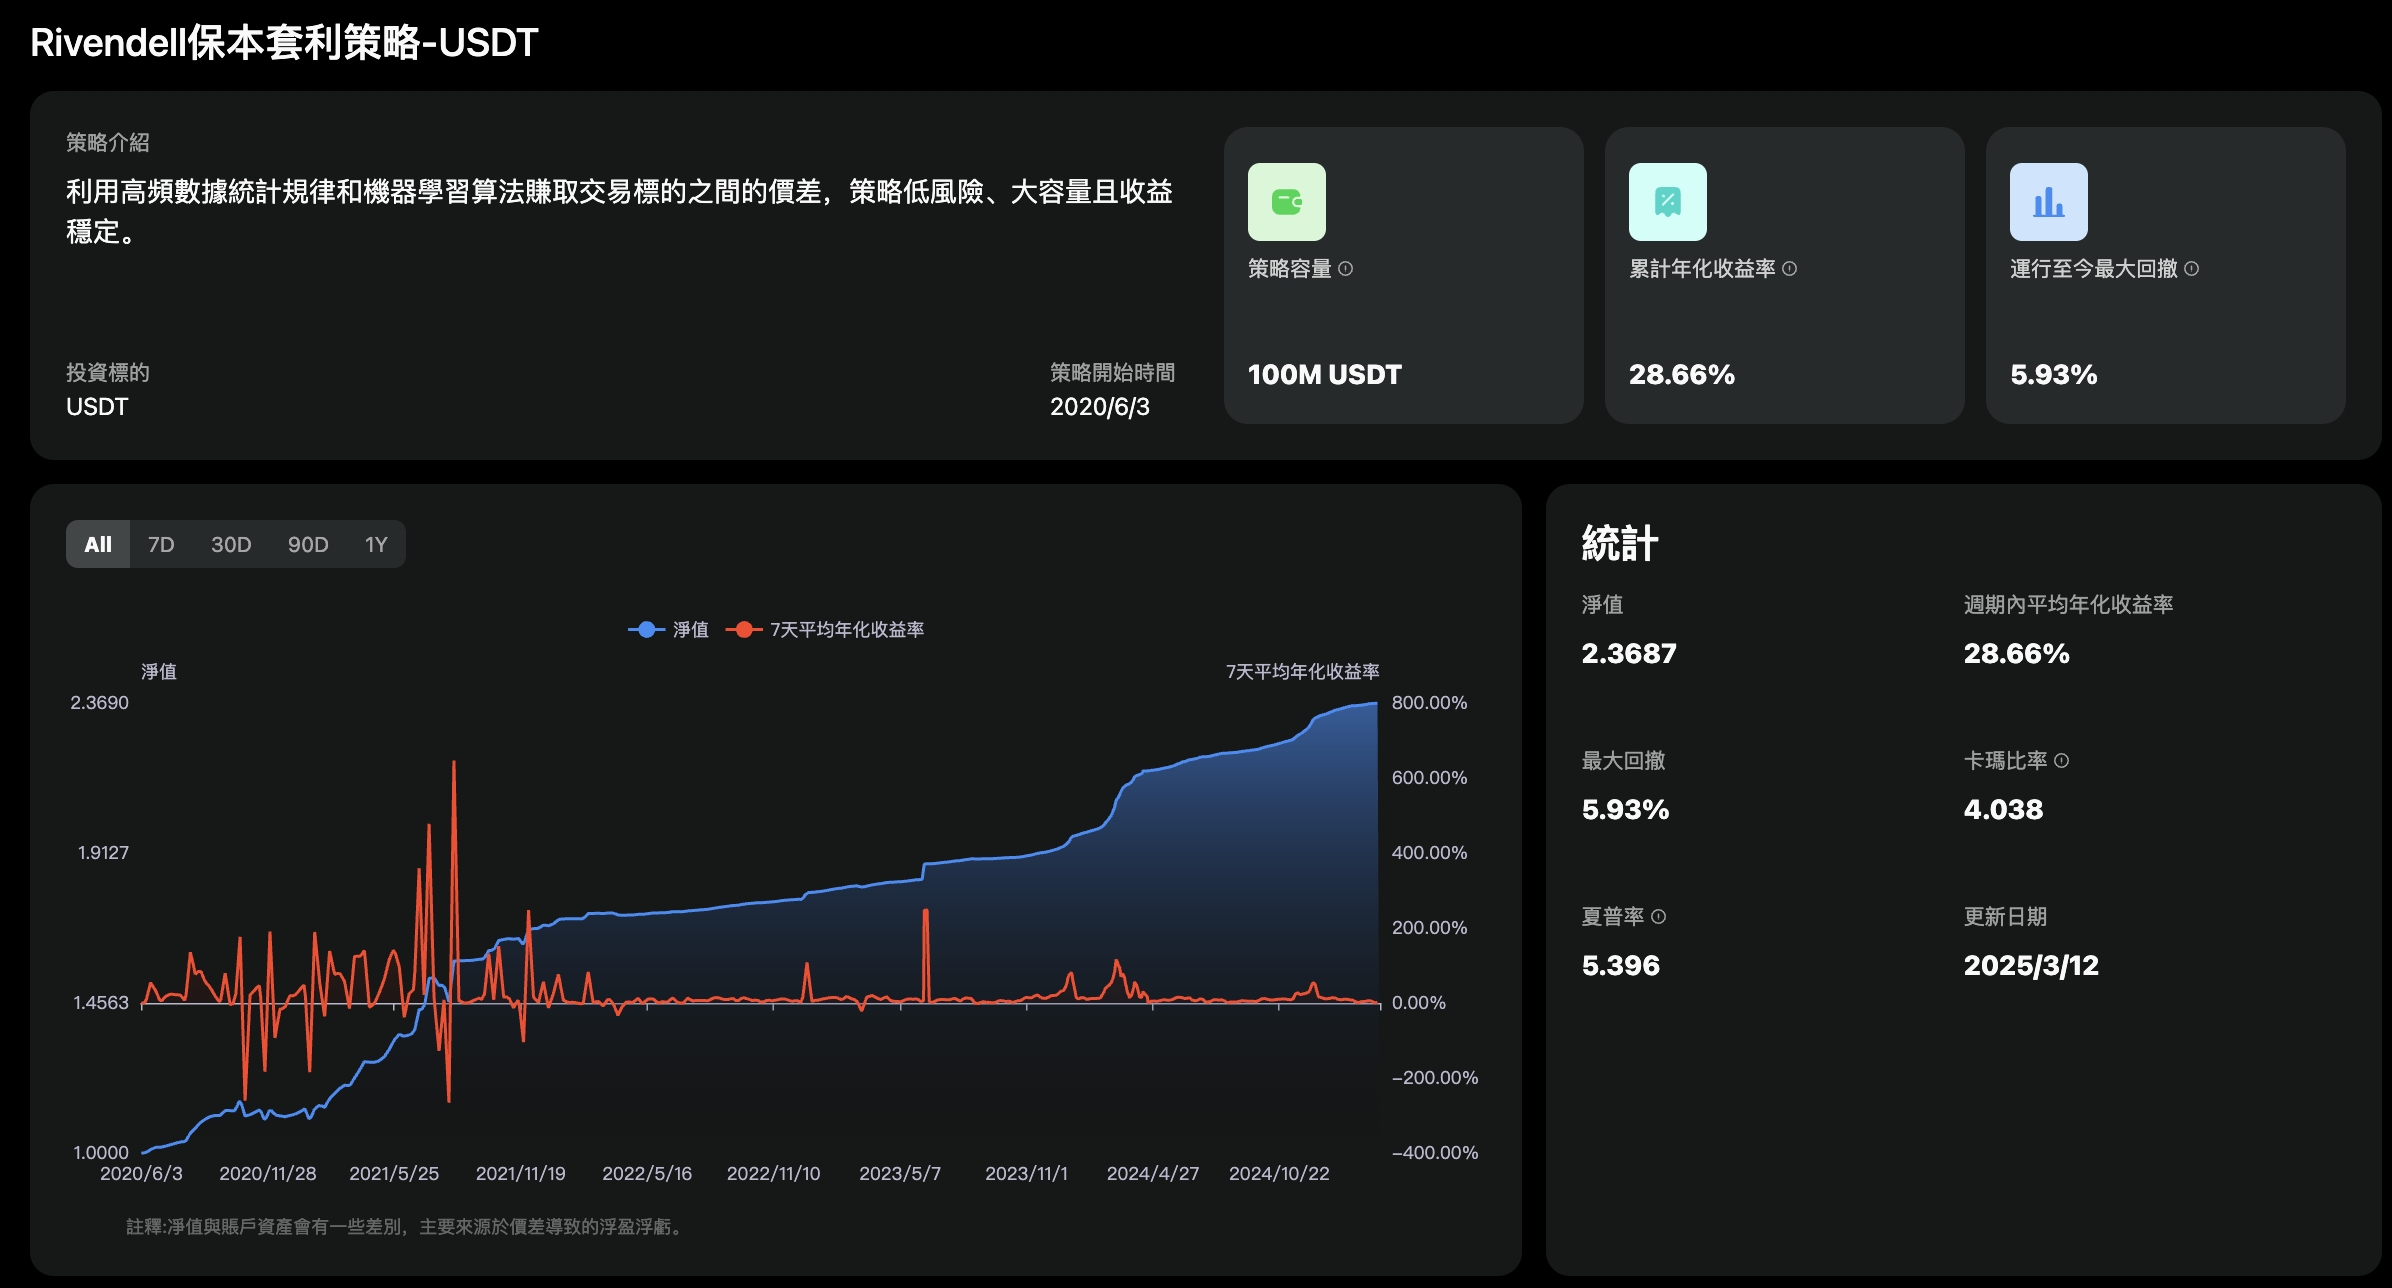The width and height of the screenshot is (2392, 1288).
Task: Click the teal percent receipt icon
Action: pos(1667,202)
